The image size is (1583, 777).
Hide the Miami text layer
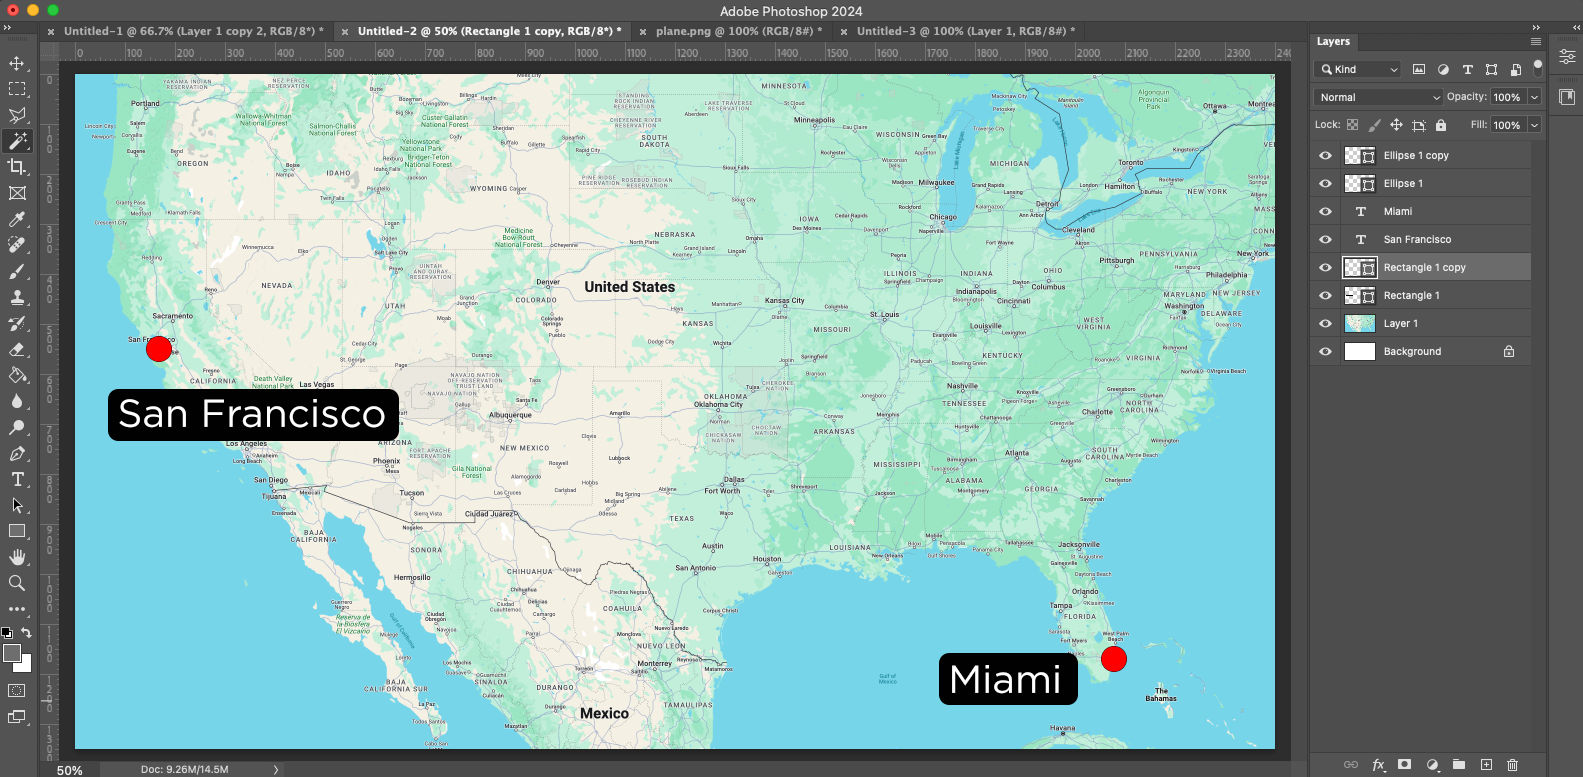point(1325,211)
